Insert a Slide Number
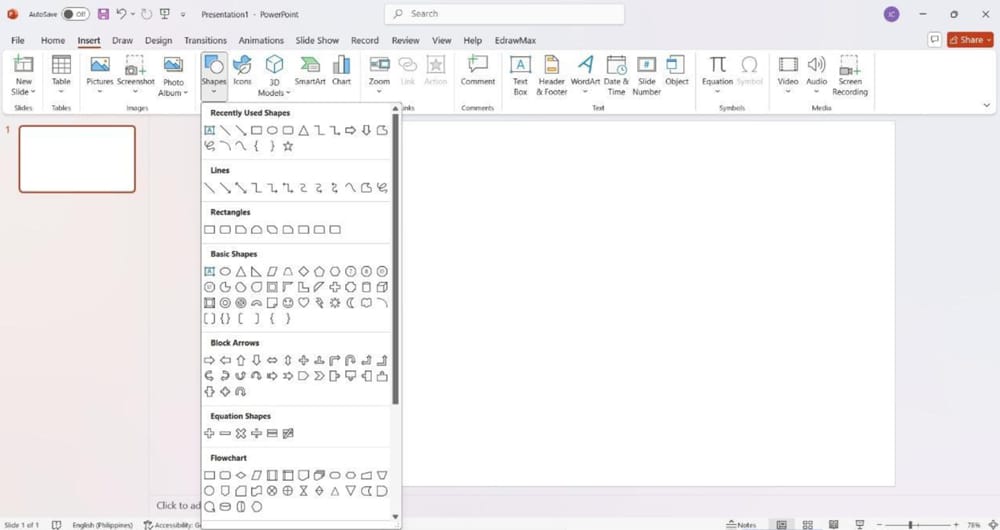Viewport: 1000px width, 530px height. (647, 76)
